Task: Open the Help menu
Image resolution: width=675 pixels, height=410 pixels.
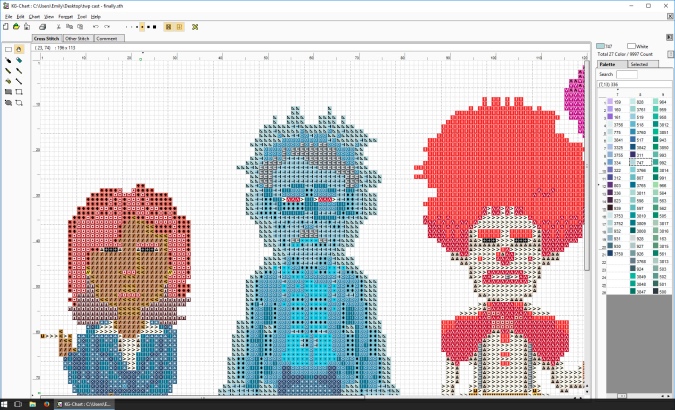Action: [x=96, y=16]
